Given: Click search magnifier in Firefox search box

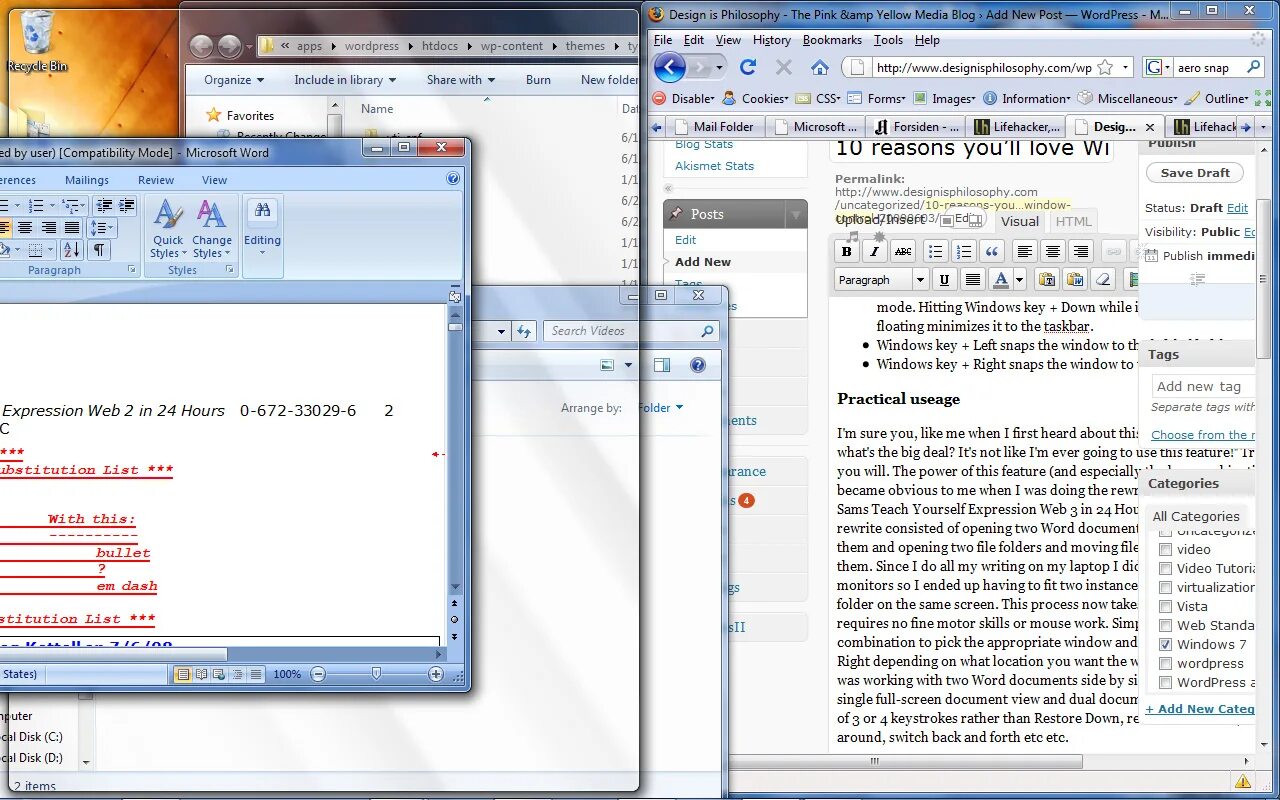Looking at the screenshot, I should 1253,67.
